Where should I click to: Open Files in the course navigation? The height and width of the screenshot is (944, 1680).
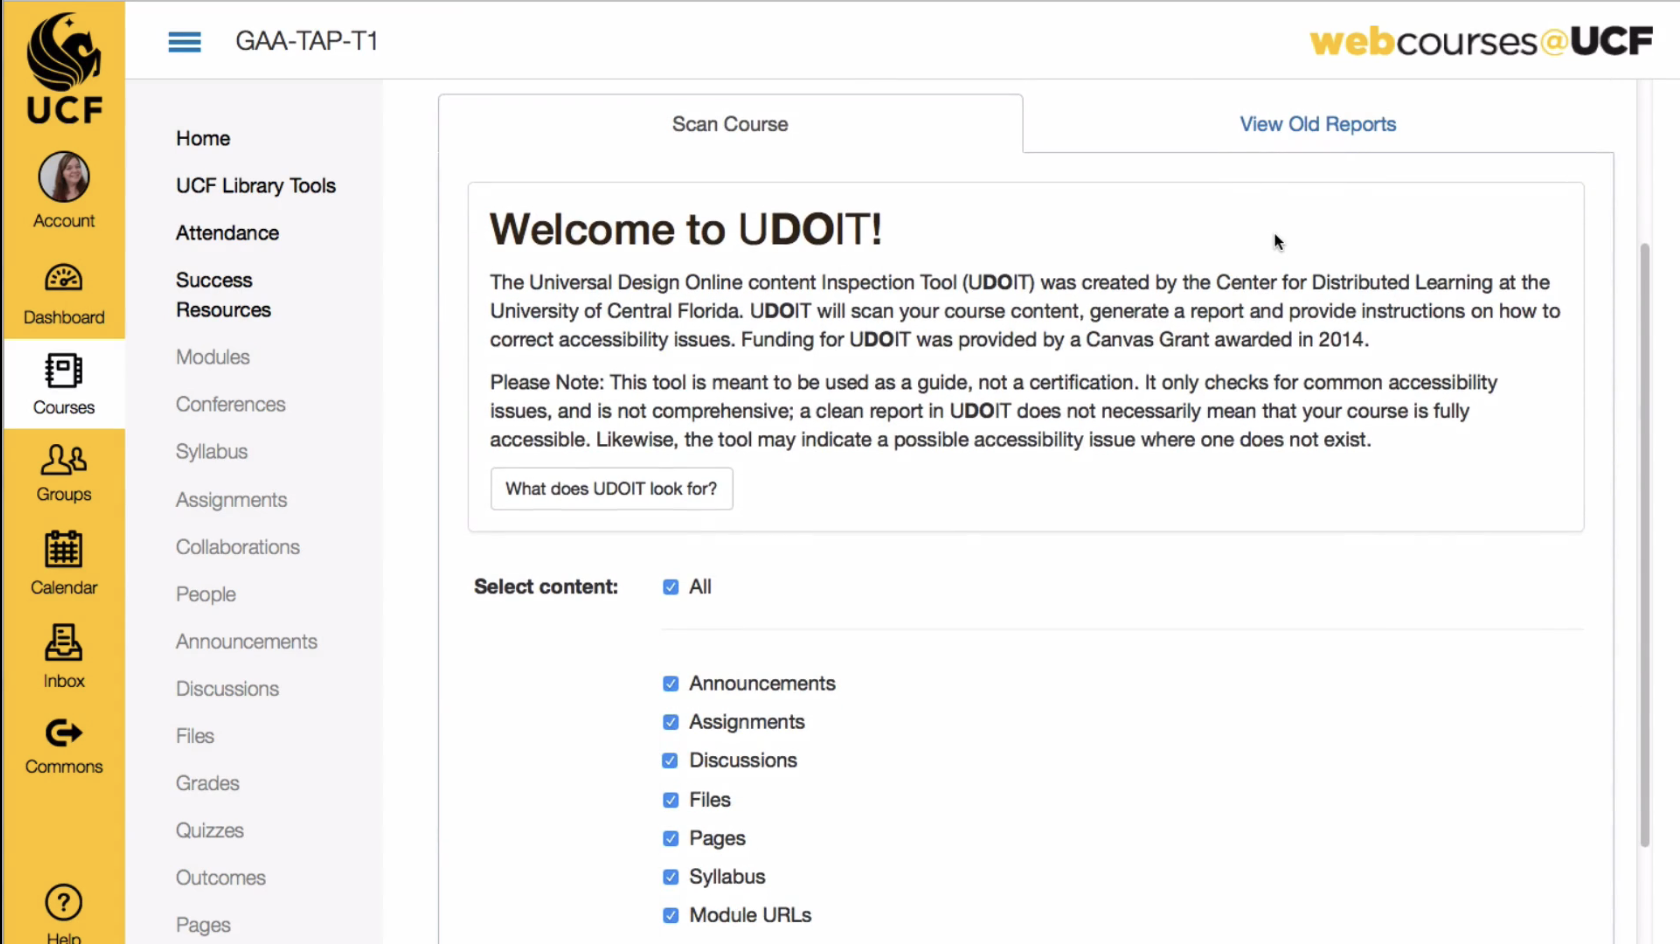195,736
